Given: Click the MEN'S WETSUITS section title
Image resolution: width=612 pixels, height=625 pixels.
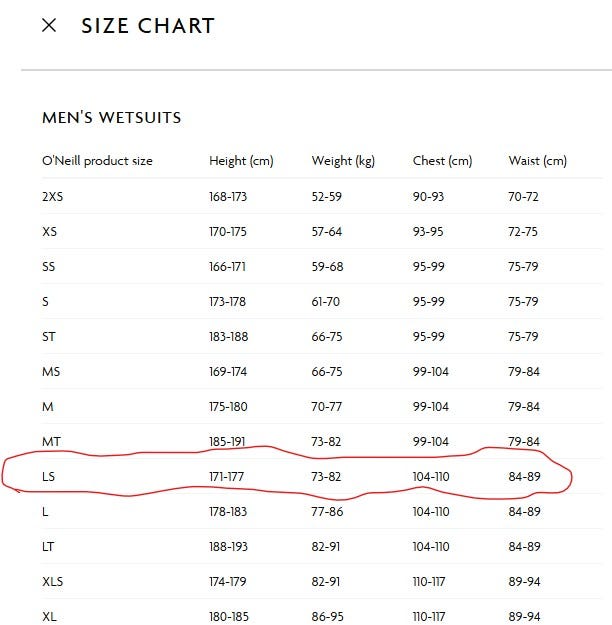Looking at the screenshot, I should [111, 118].
